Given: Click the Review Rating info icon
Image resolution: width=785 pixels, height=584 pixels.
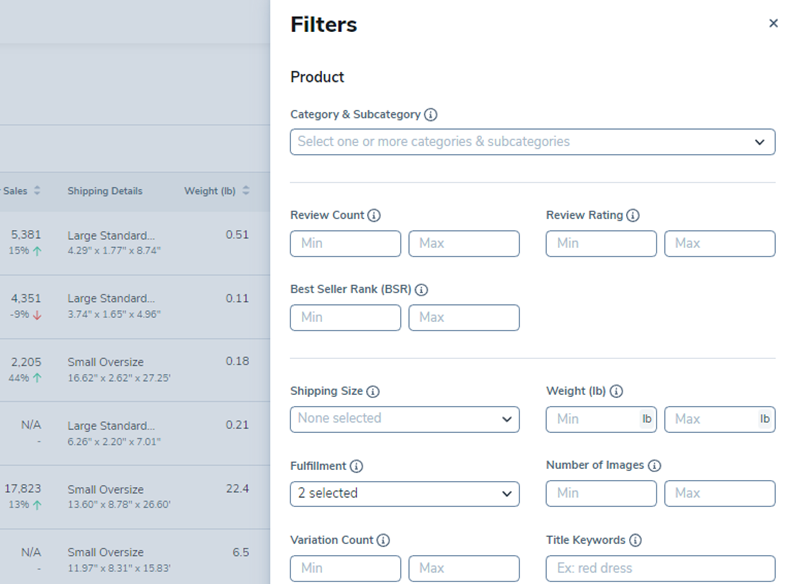Looking at the screenshot, I should click(633, 215).
